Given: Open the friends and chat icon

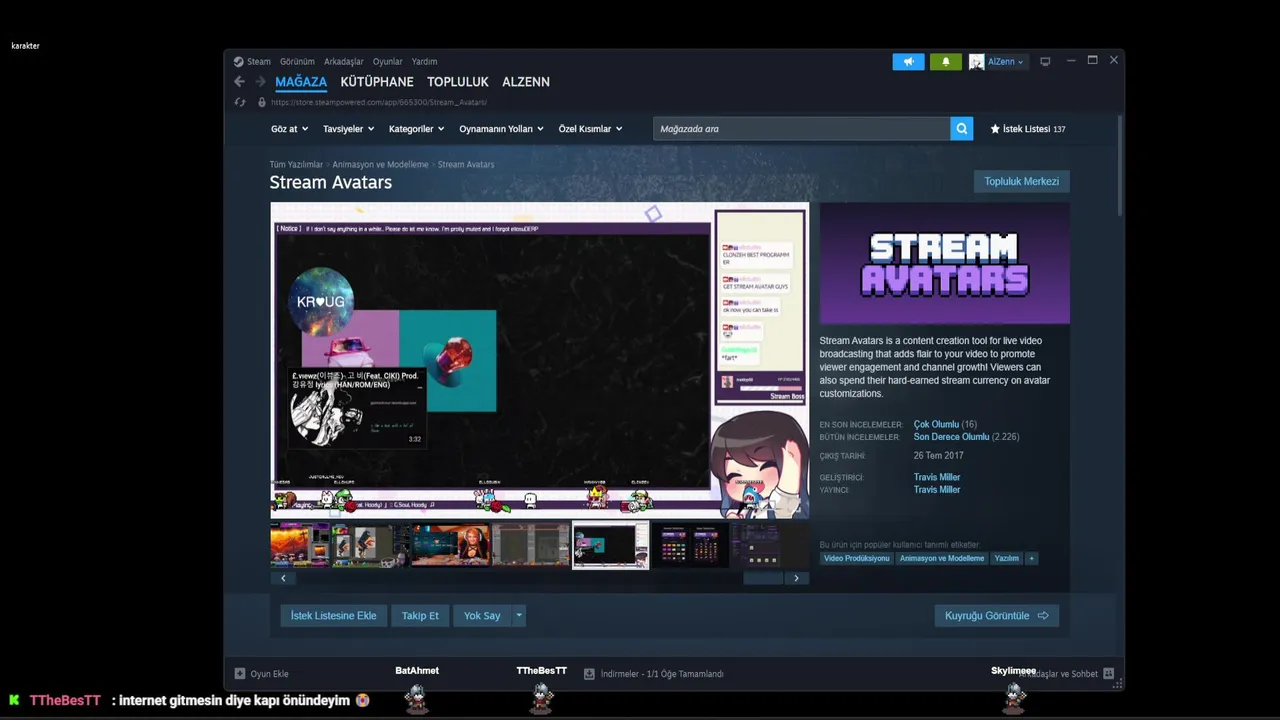Looking at the screenshot, I should pyautogui.click(x=1108, y=674).
